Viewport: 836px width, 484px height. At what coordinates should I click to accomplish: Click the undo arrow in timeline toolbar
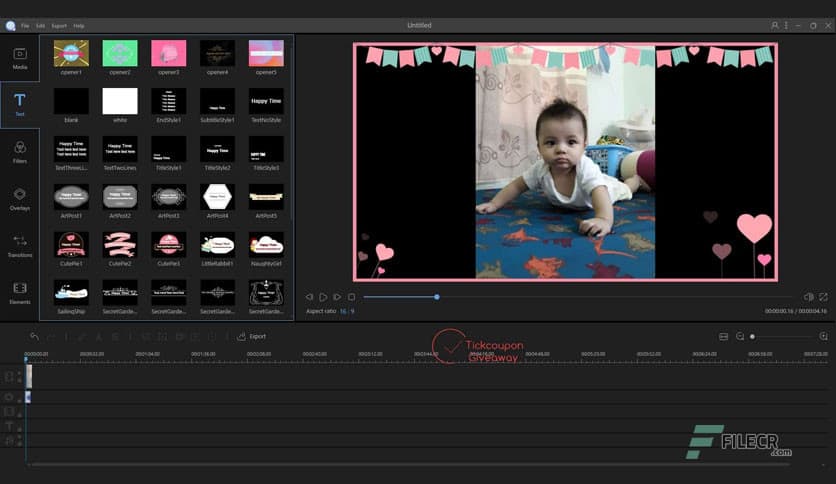click(34, 337)
